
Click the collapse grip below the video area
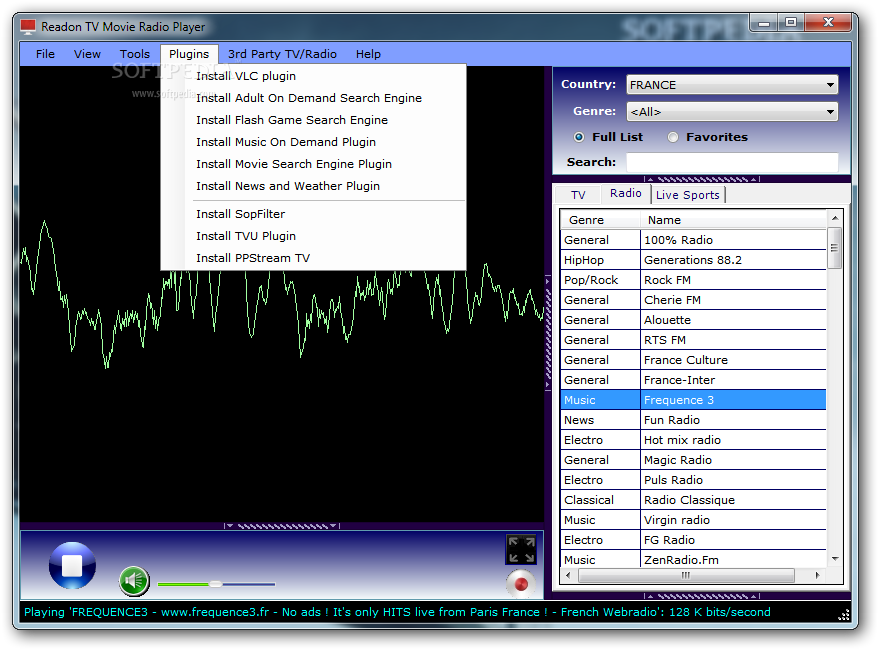pyautogui.click(x=282, y=526)
